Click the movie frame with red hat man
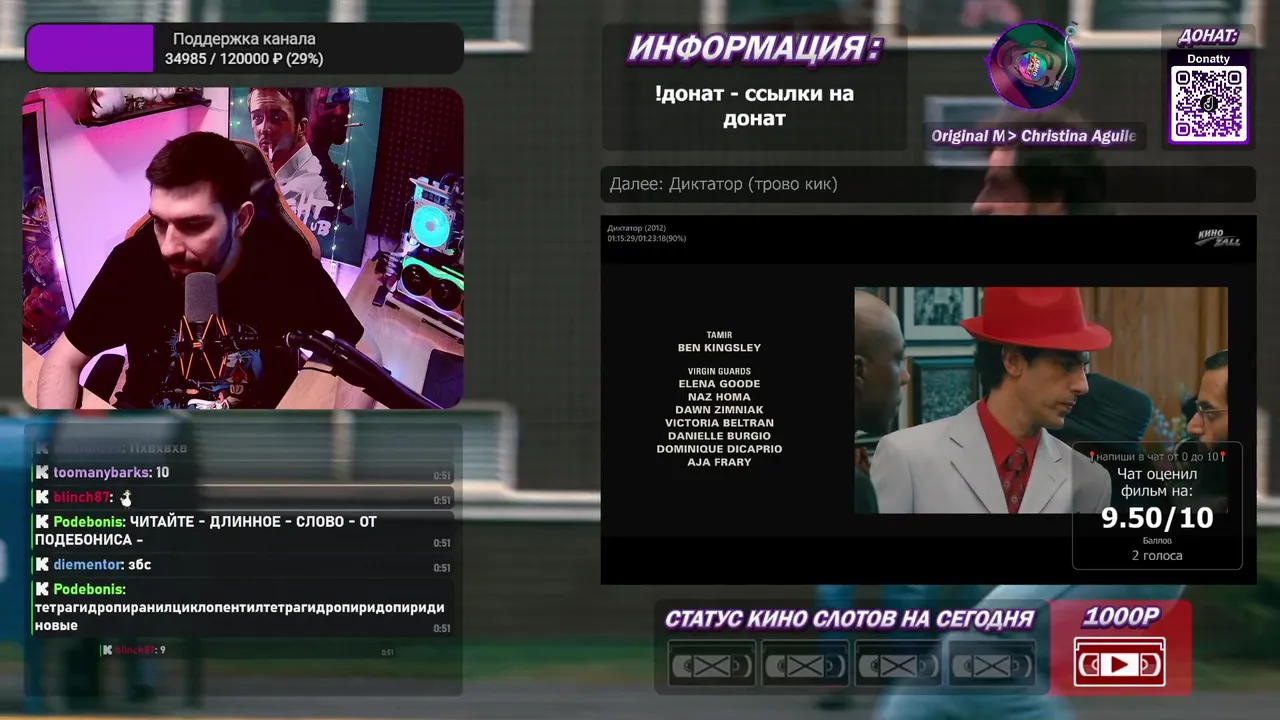The image size is (1280, 720). tap(1040, 400)
